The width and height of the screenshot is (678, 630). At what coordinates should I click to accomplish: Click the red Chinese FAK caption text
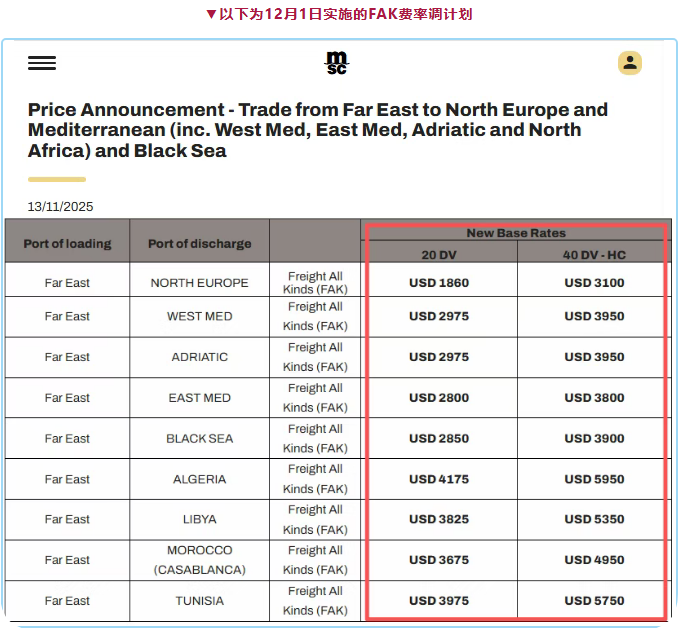pos(338,14)
